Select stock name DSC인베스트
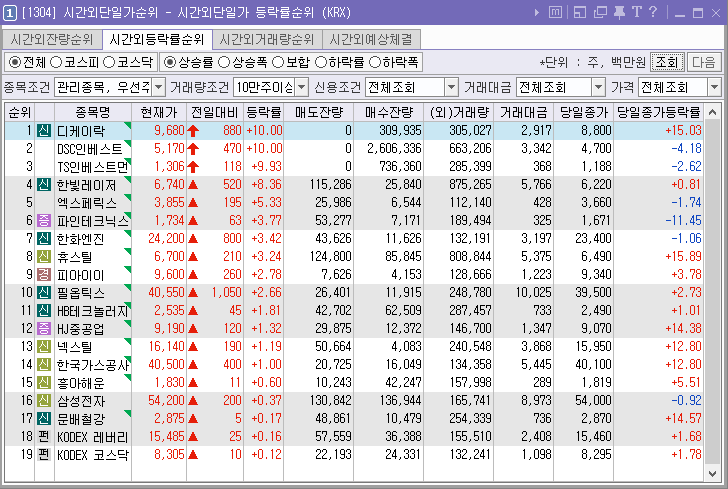728x489 pixels. 89,149
